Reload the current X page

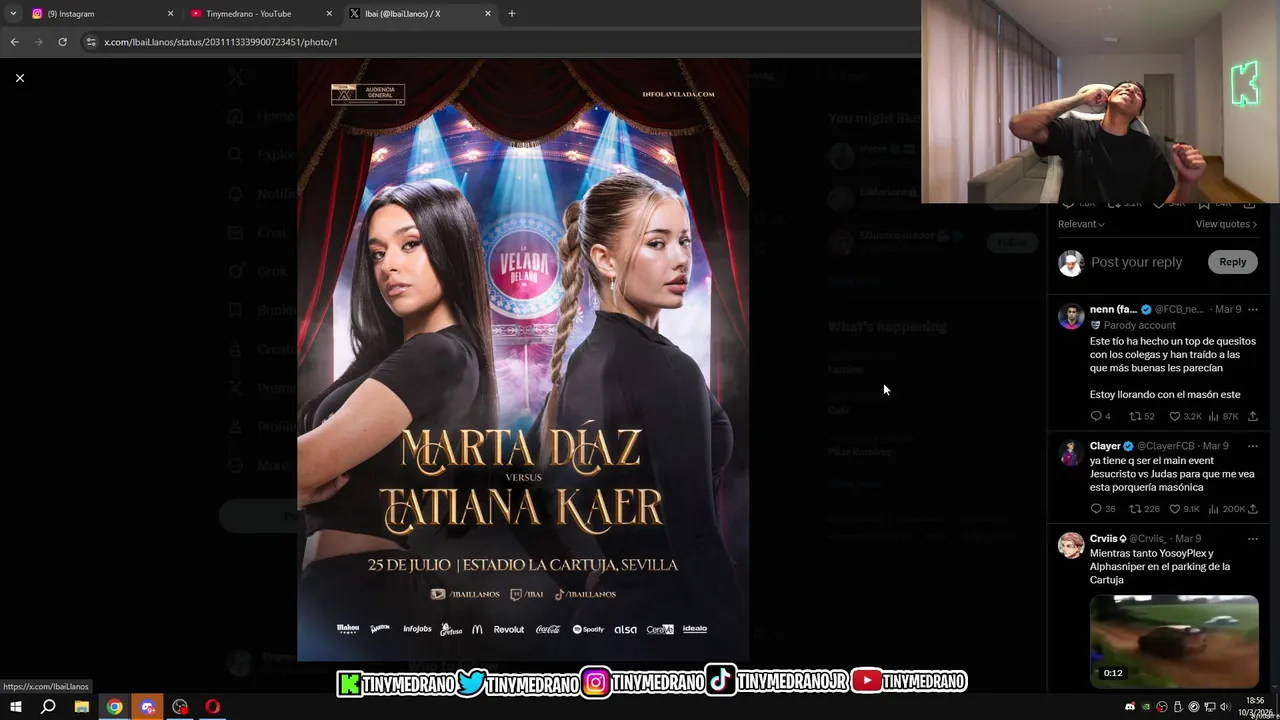coord(62,42)
